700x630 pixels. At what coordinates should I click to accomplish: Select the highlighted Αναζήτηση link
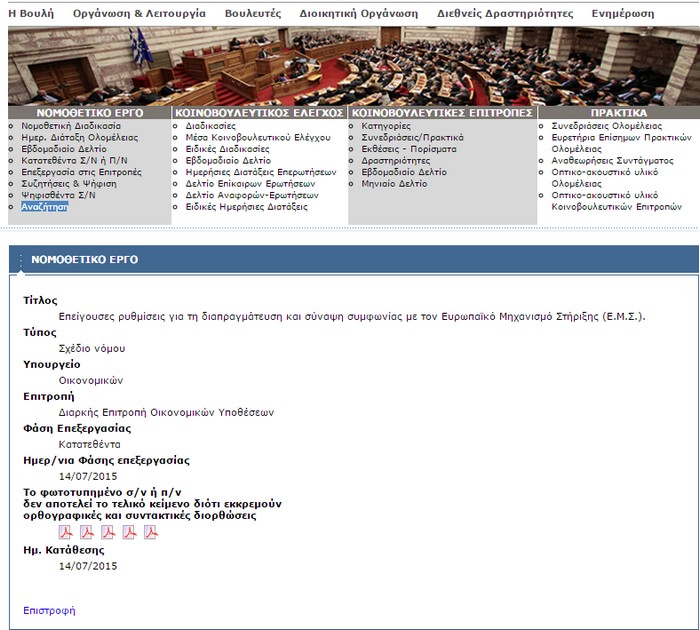pos(44,206)
